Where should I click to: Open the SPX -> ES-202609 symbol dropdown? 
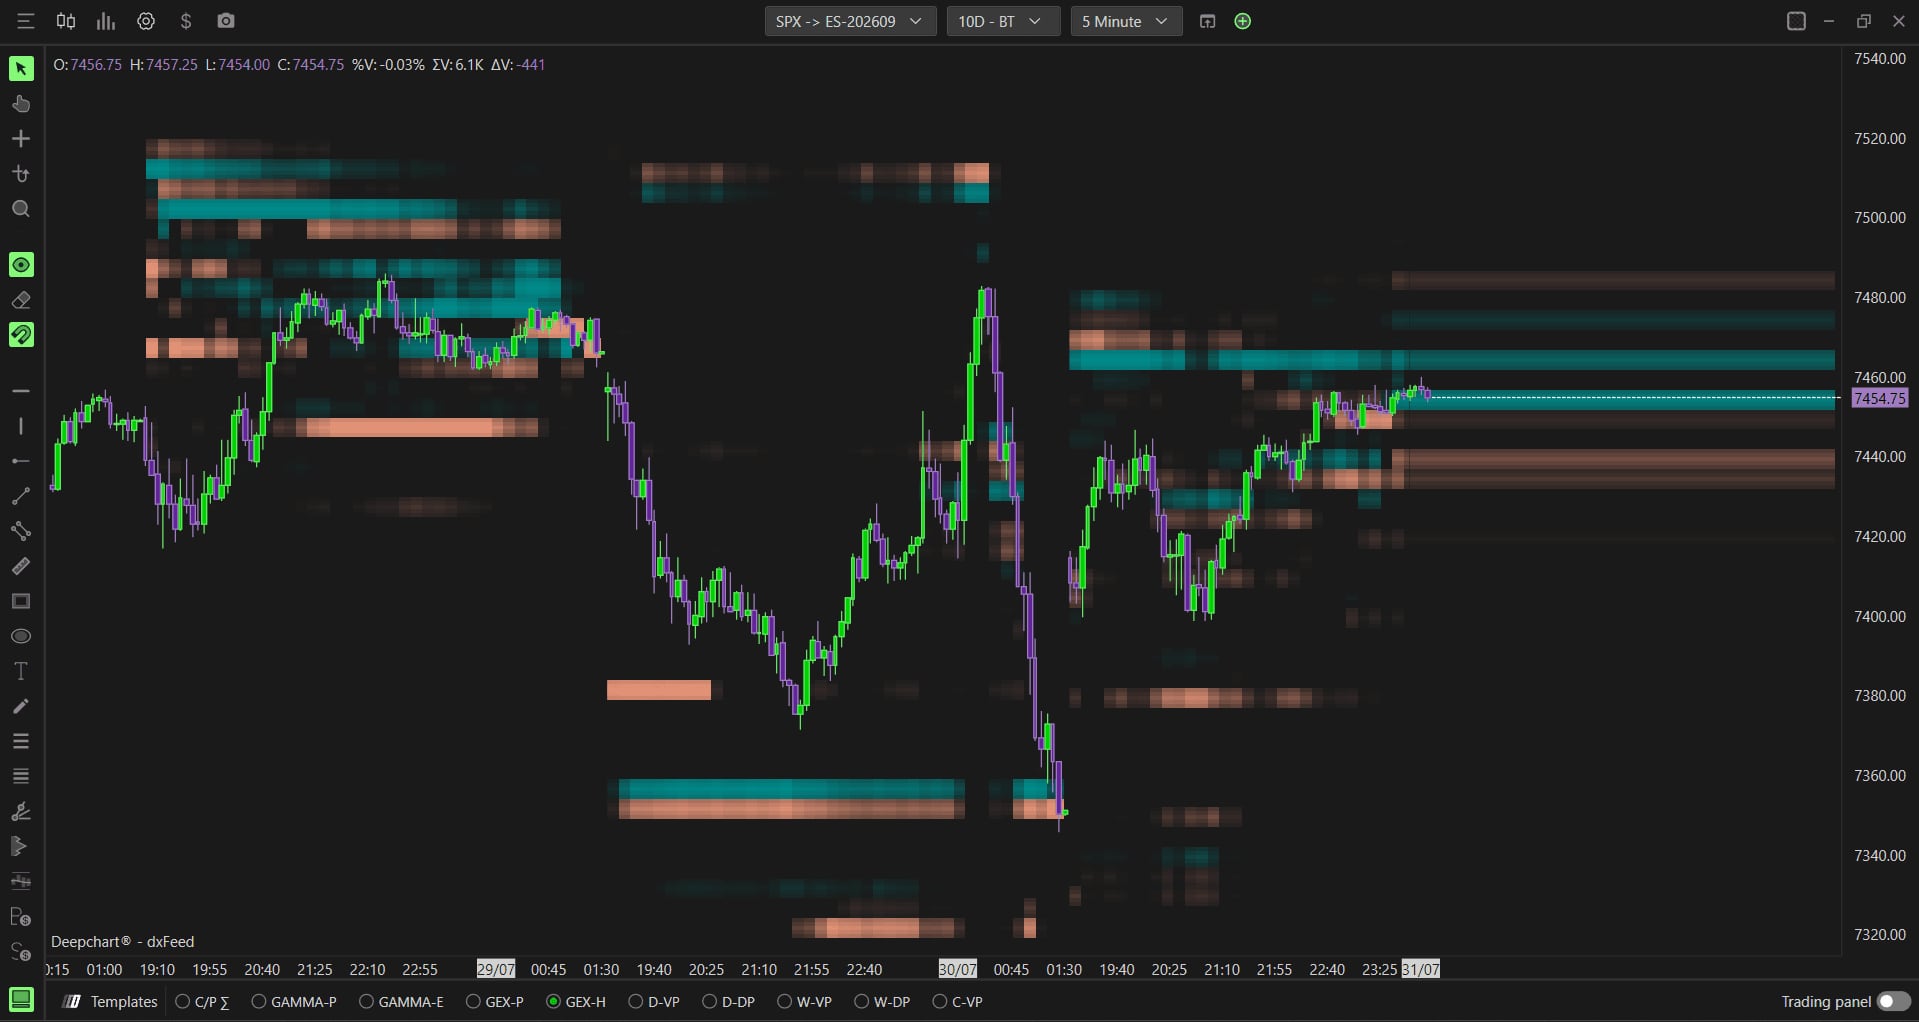pyautogui.click(x=850, y=21)
